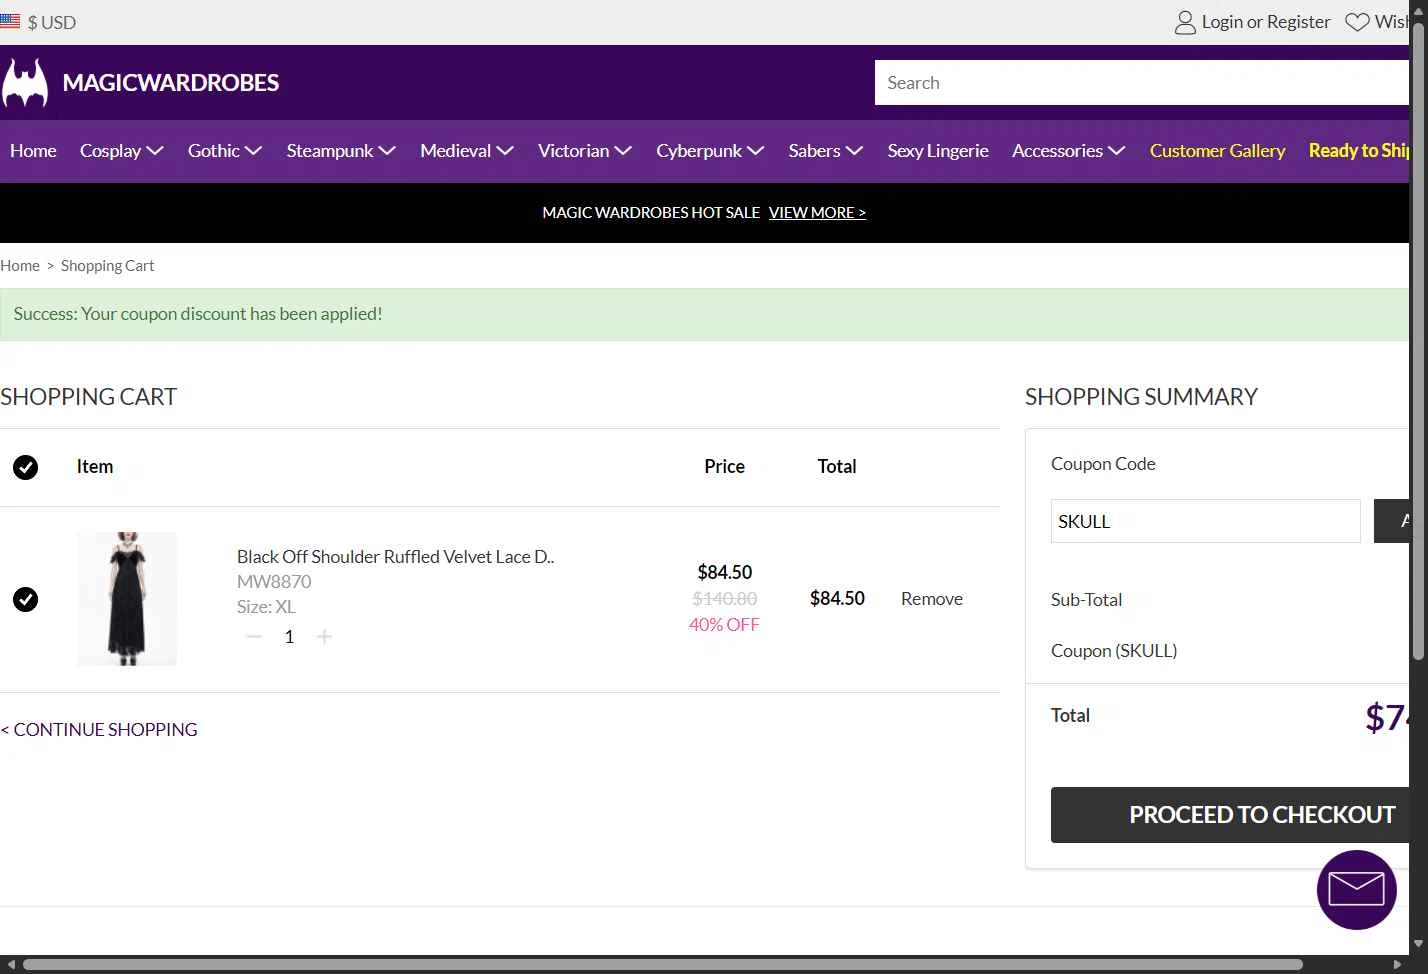
Task: Toggle the select-all items checkbox
Action: [25, 467]
